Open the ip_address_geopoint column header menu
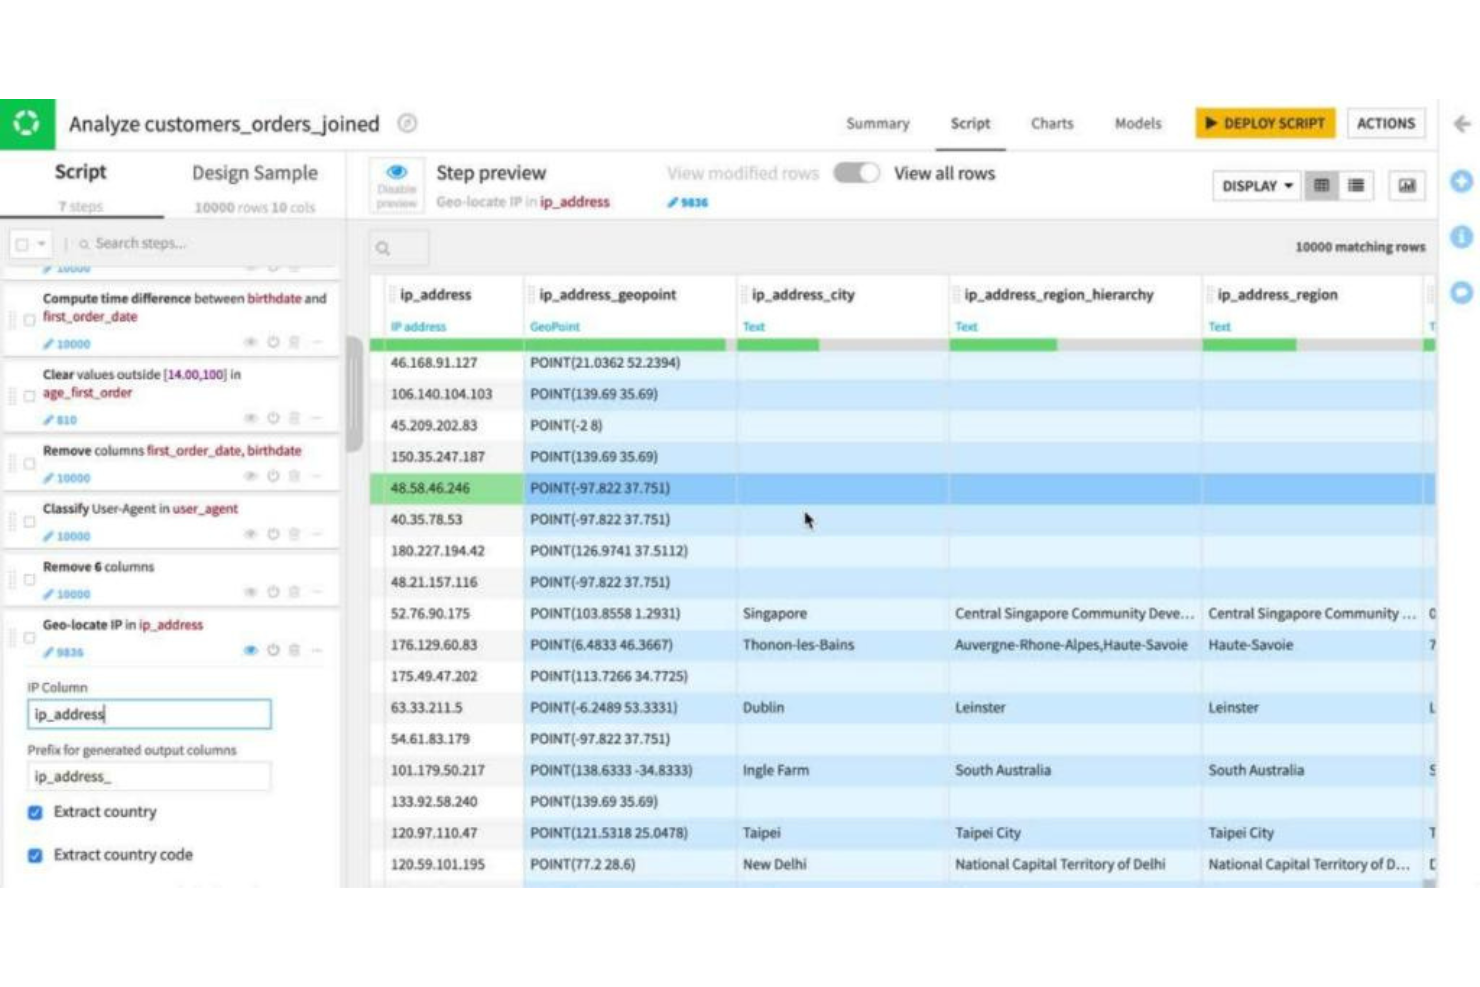The height and width of the screenshot is (987, 1480). coord(607,295)
